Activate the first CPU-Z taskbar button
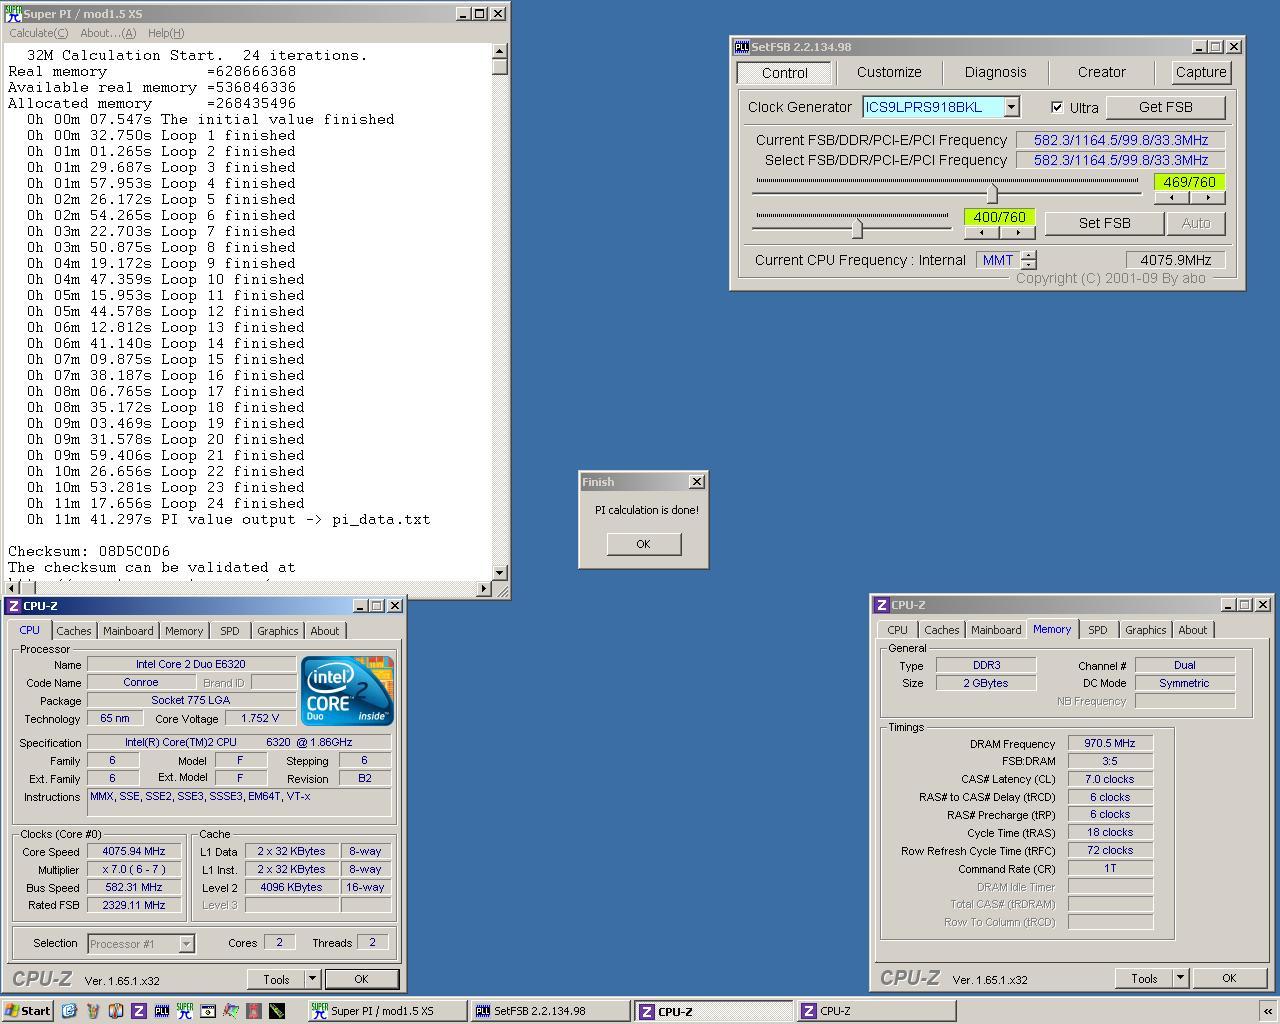The image size is (1280, 1024). click(x=713, y=1011)
